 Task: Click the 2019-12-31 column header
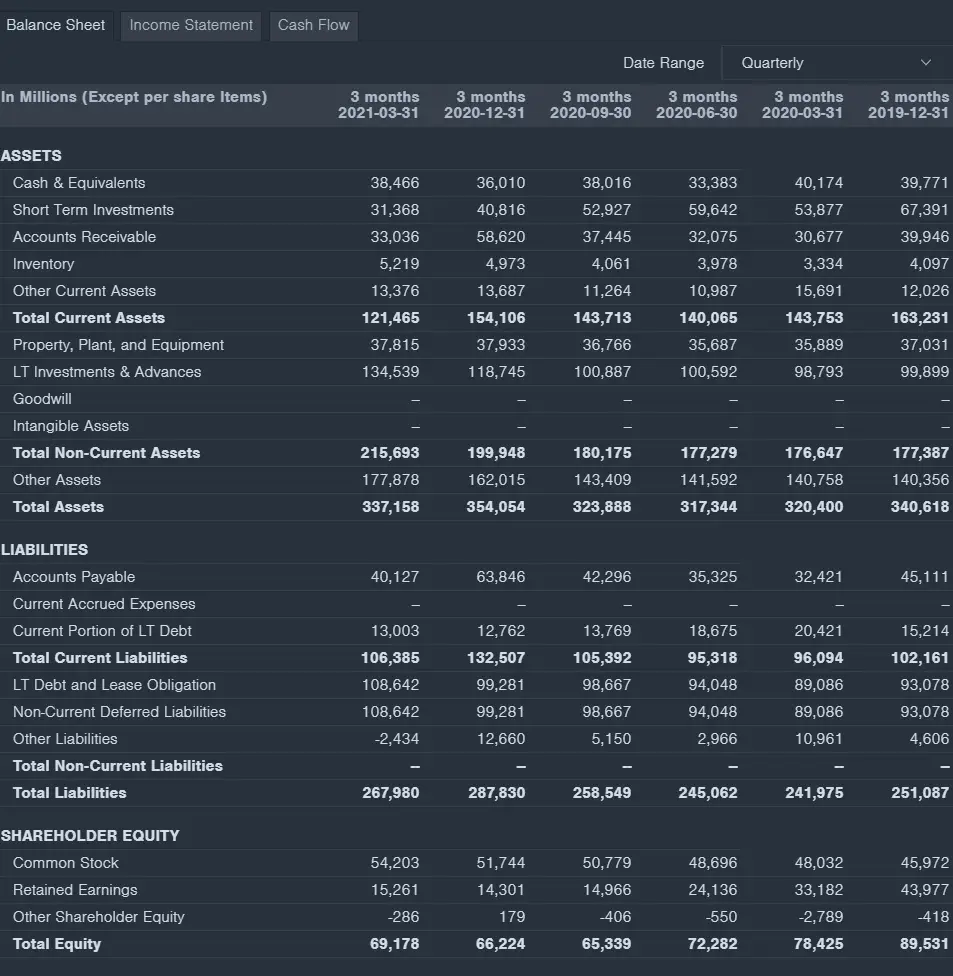tap(908, 105)
